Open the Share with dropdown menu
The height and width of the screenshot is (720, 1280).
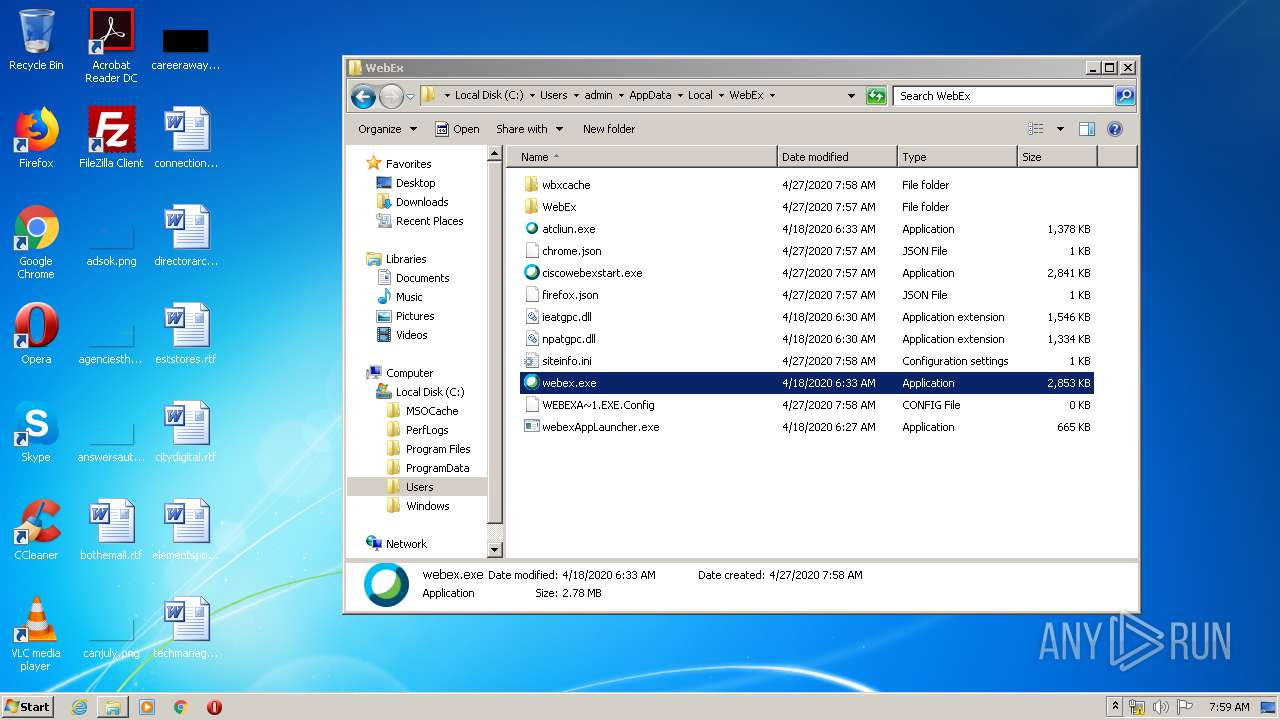tap(530, 129)
